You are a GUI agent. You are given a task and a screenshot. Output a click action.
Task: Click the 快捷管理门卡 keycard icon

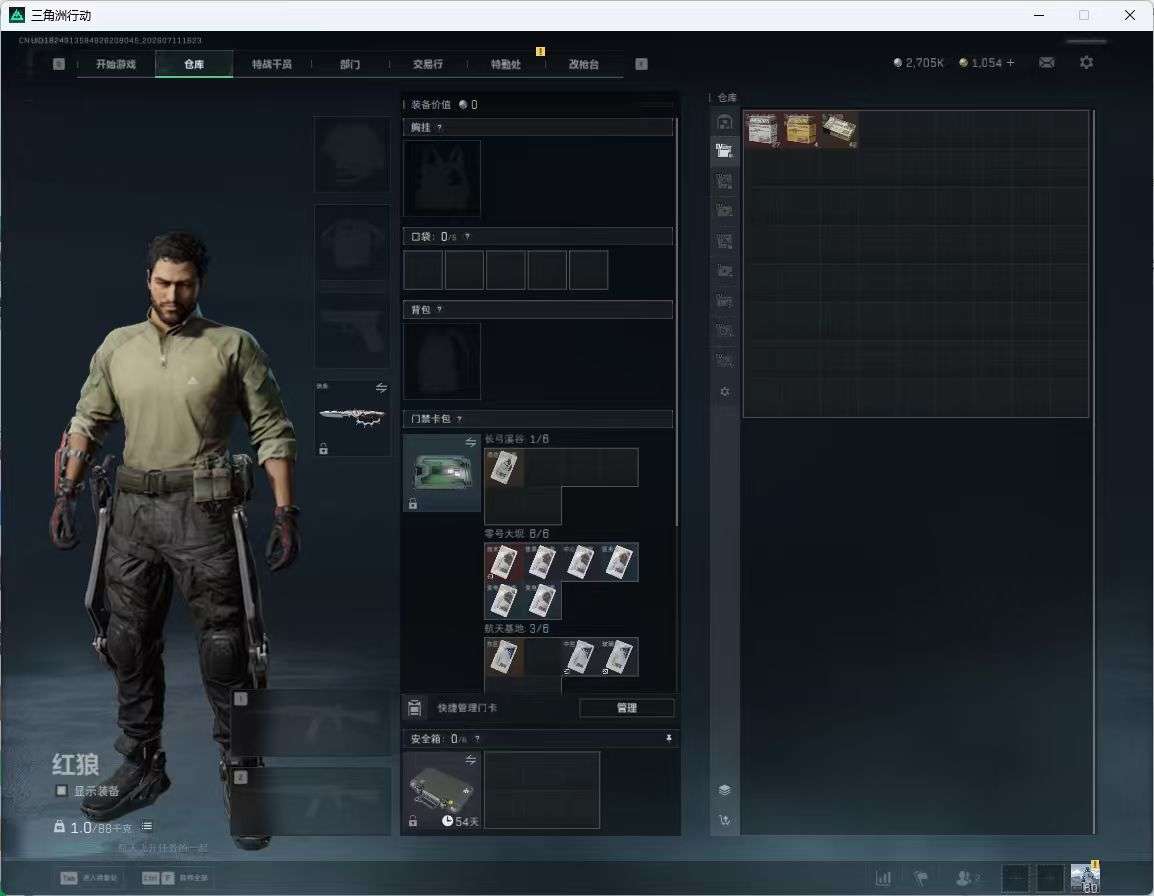[414, 708]
